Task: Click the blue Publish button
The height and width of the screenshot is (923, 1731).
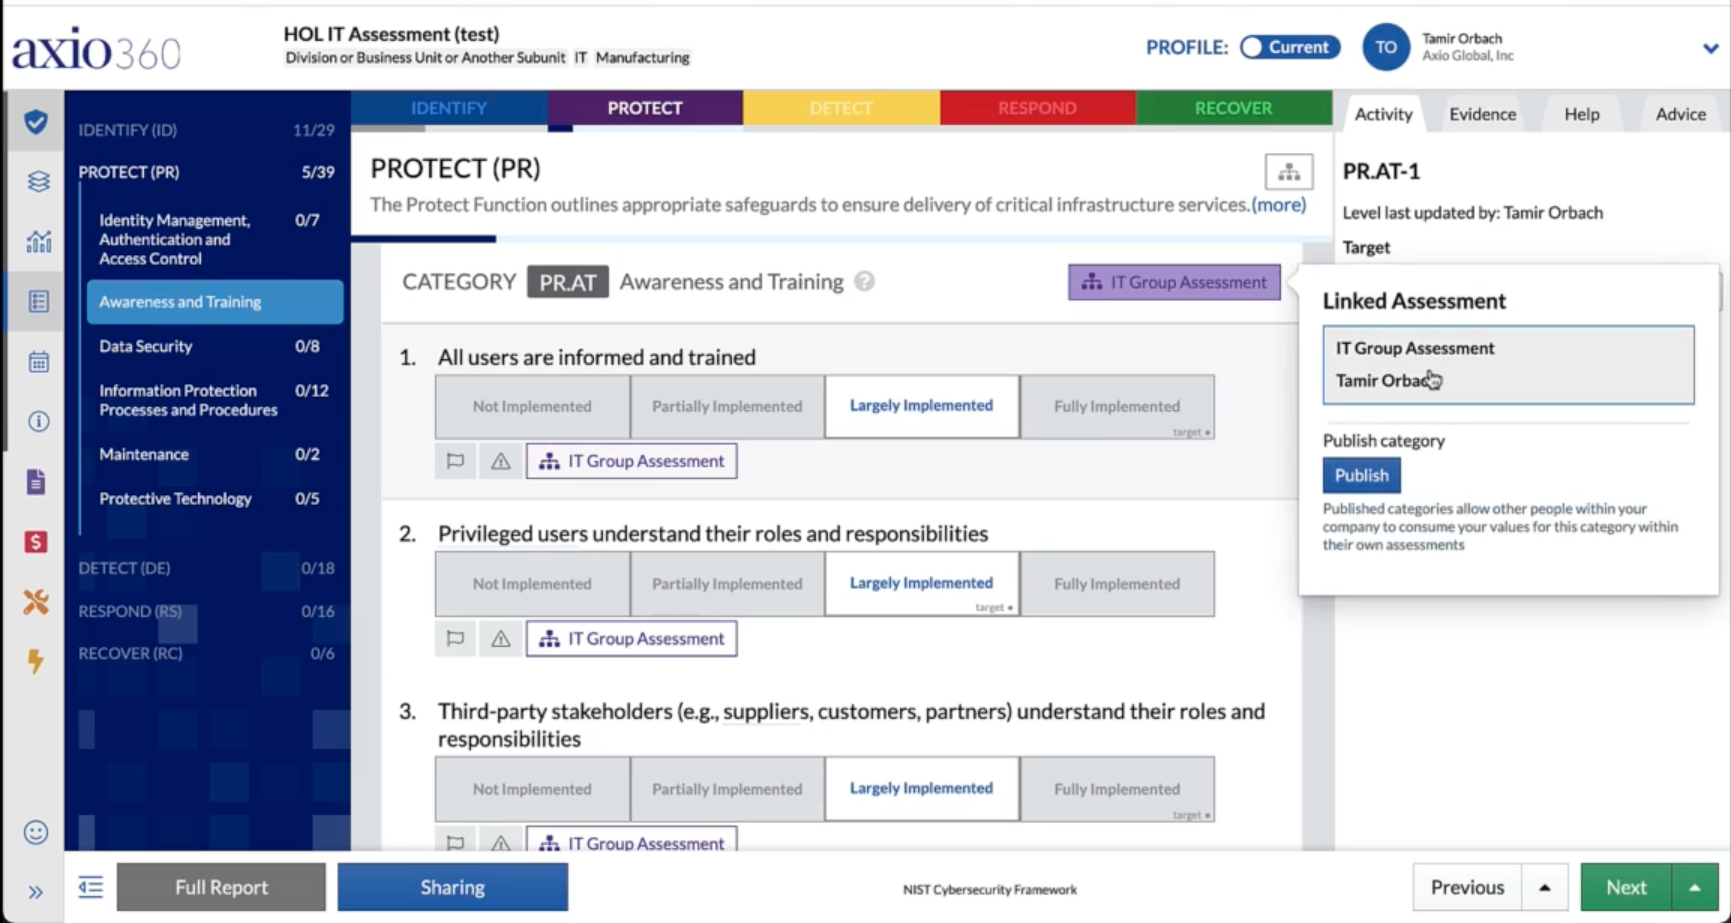Action: (x=1361, y=475)
